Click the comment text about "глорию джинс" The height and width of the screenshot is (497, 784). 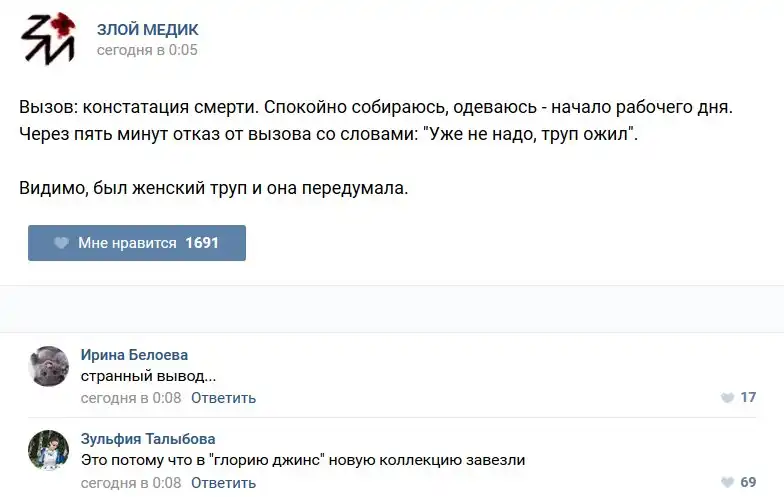coord(303,460)
